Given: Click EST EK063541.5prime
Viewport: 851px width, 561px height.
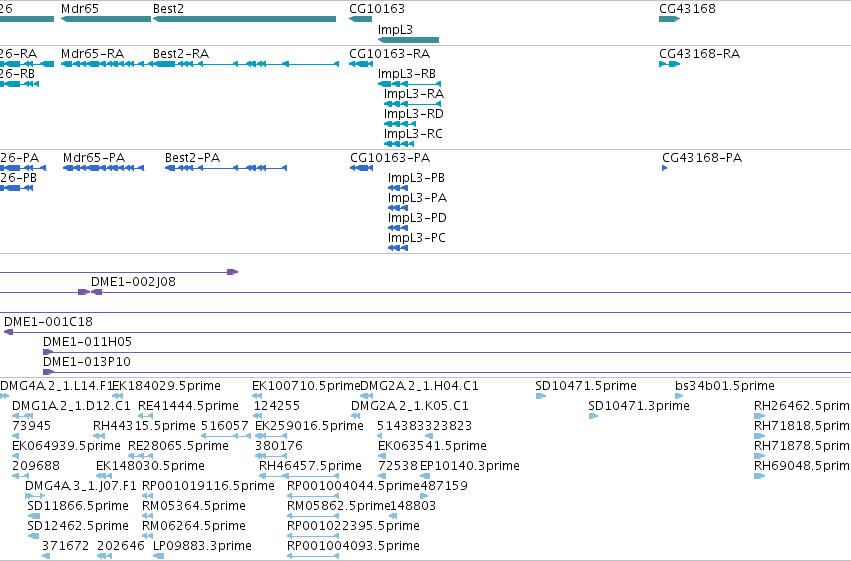Looking at the screenshot, I should [x=432, y=446].
